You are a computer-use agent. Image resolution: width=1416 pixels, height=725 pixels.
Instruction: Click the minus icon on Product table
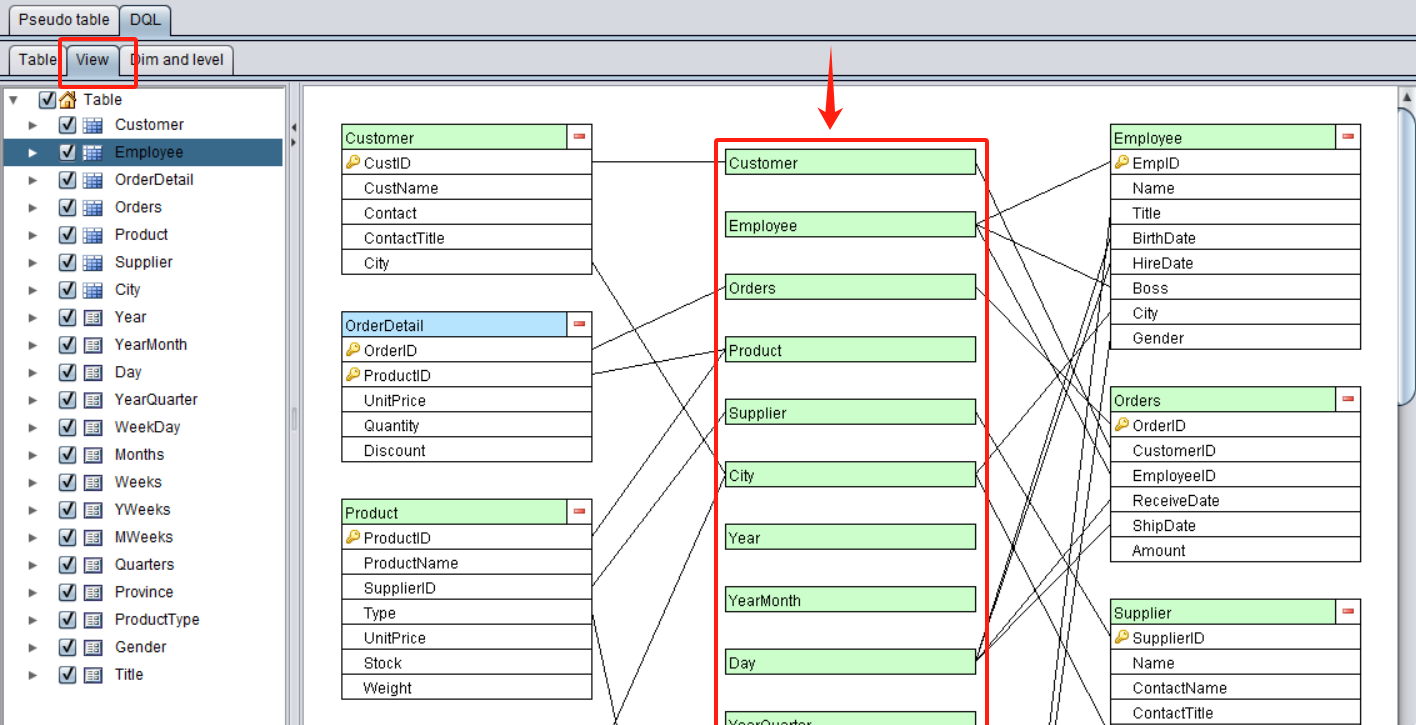579,512
